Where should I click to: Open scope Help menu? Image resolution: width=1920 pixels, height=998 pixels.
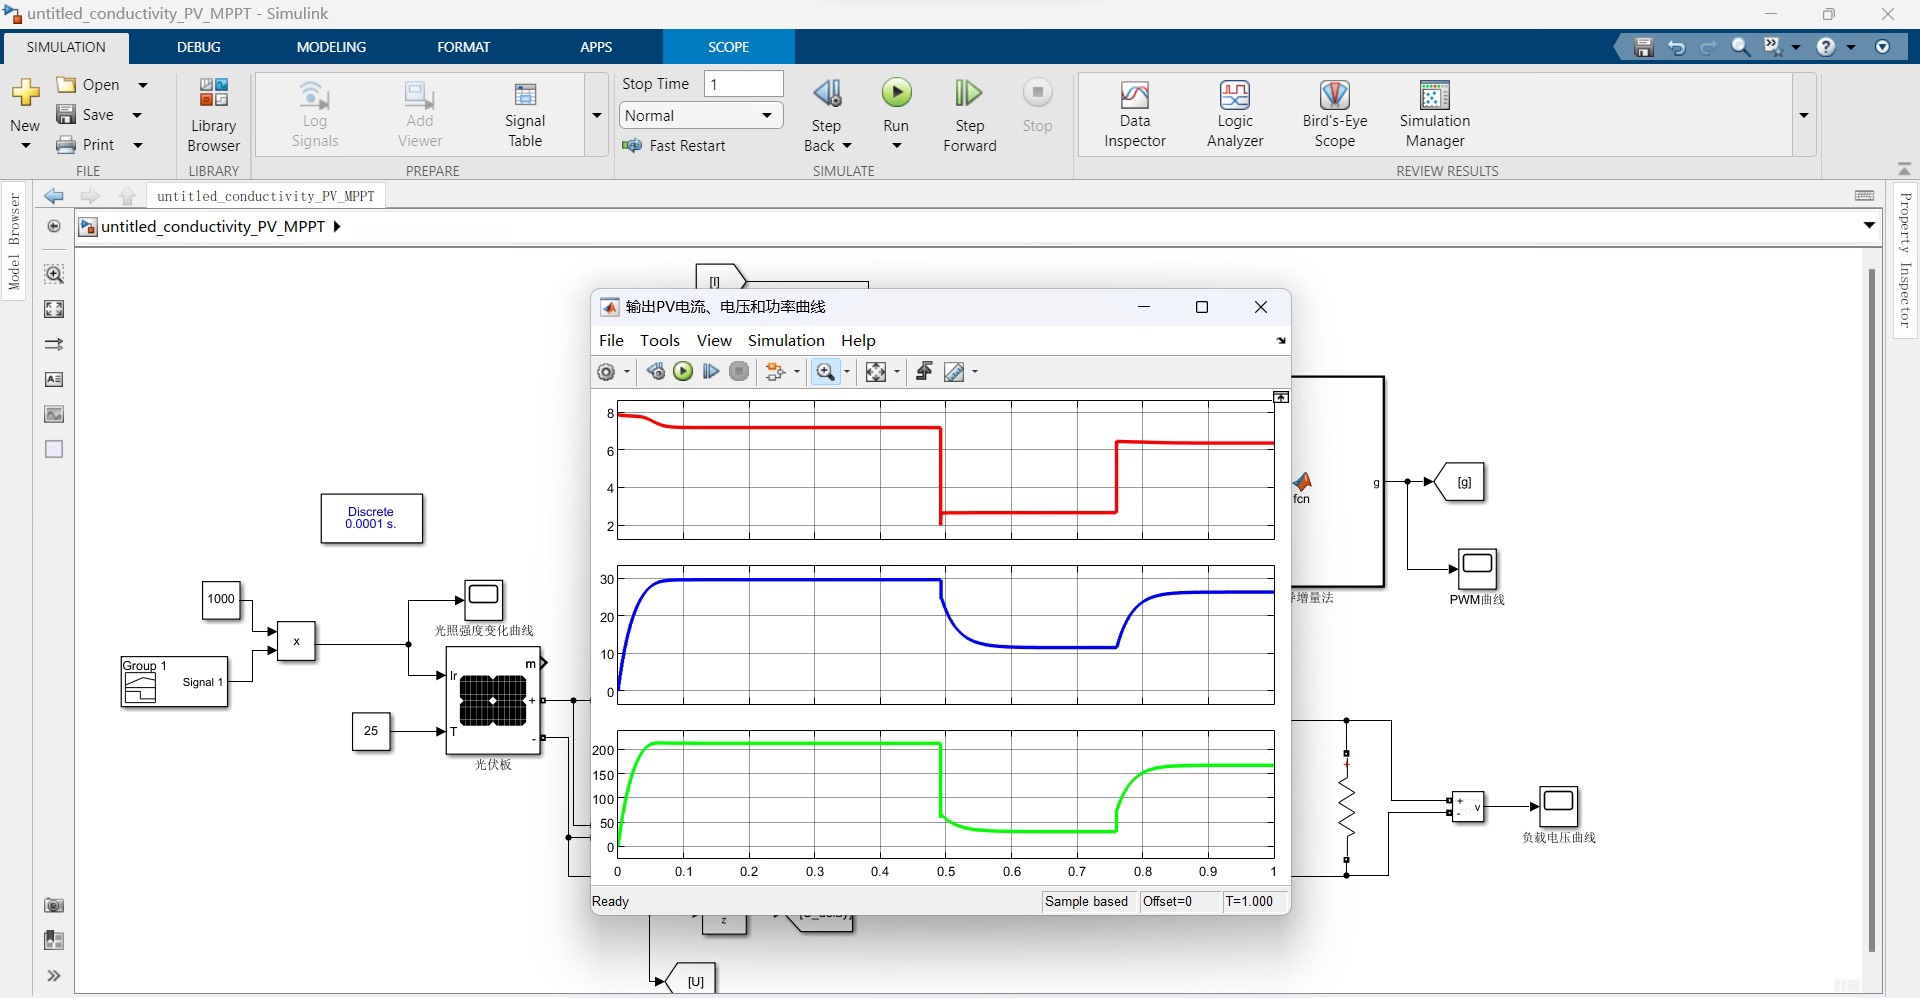pos(858,341)
